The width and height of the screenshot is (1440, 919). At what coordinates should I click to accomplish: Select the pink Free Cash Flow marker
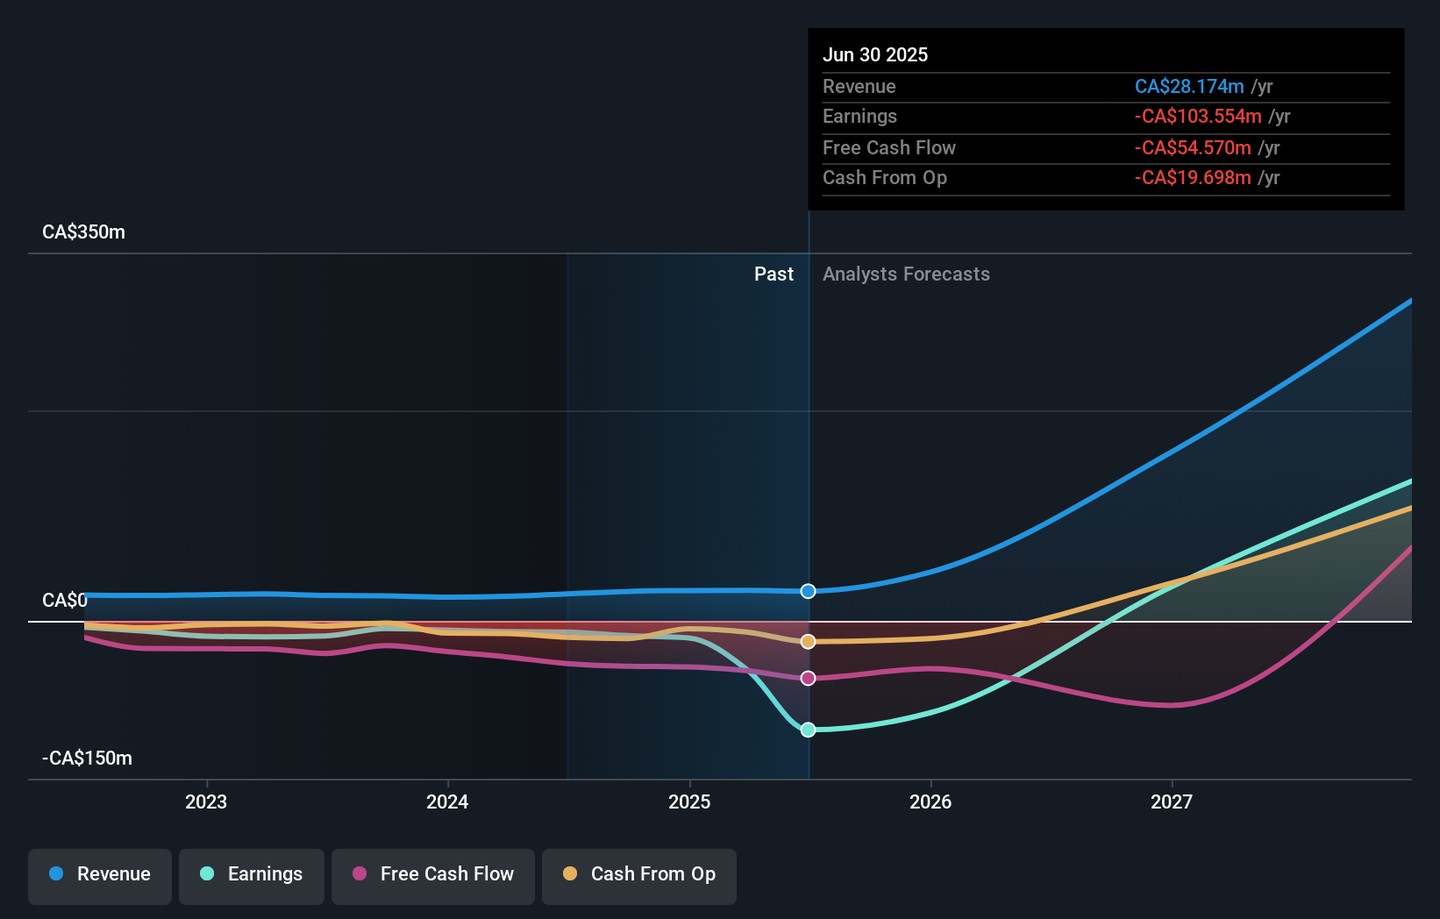(x=808, y=678)
